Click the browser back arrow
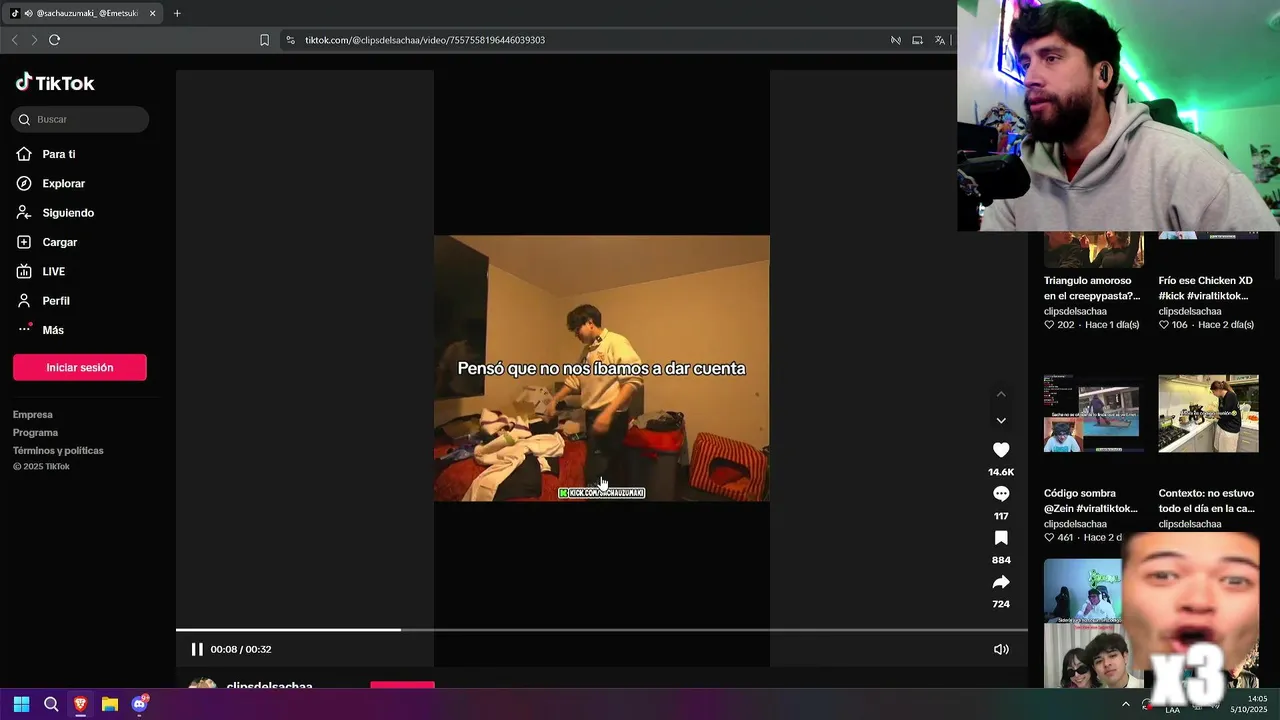 (14, 40)
